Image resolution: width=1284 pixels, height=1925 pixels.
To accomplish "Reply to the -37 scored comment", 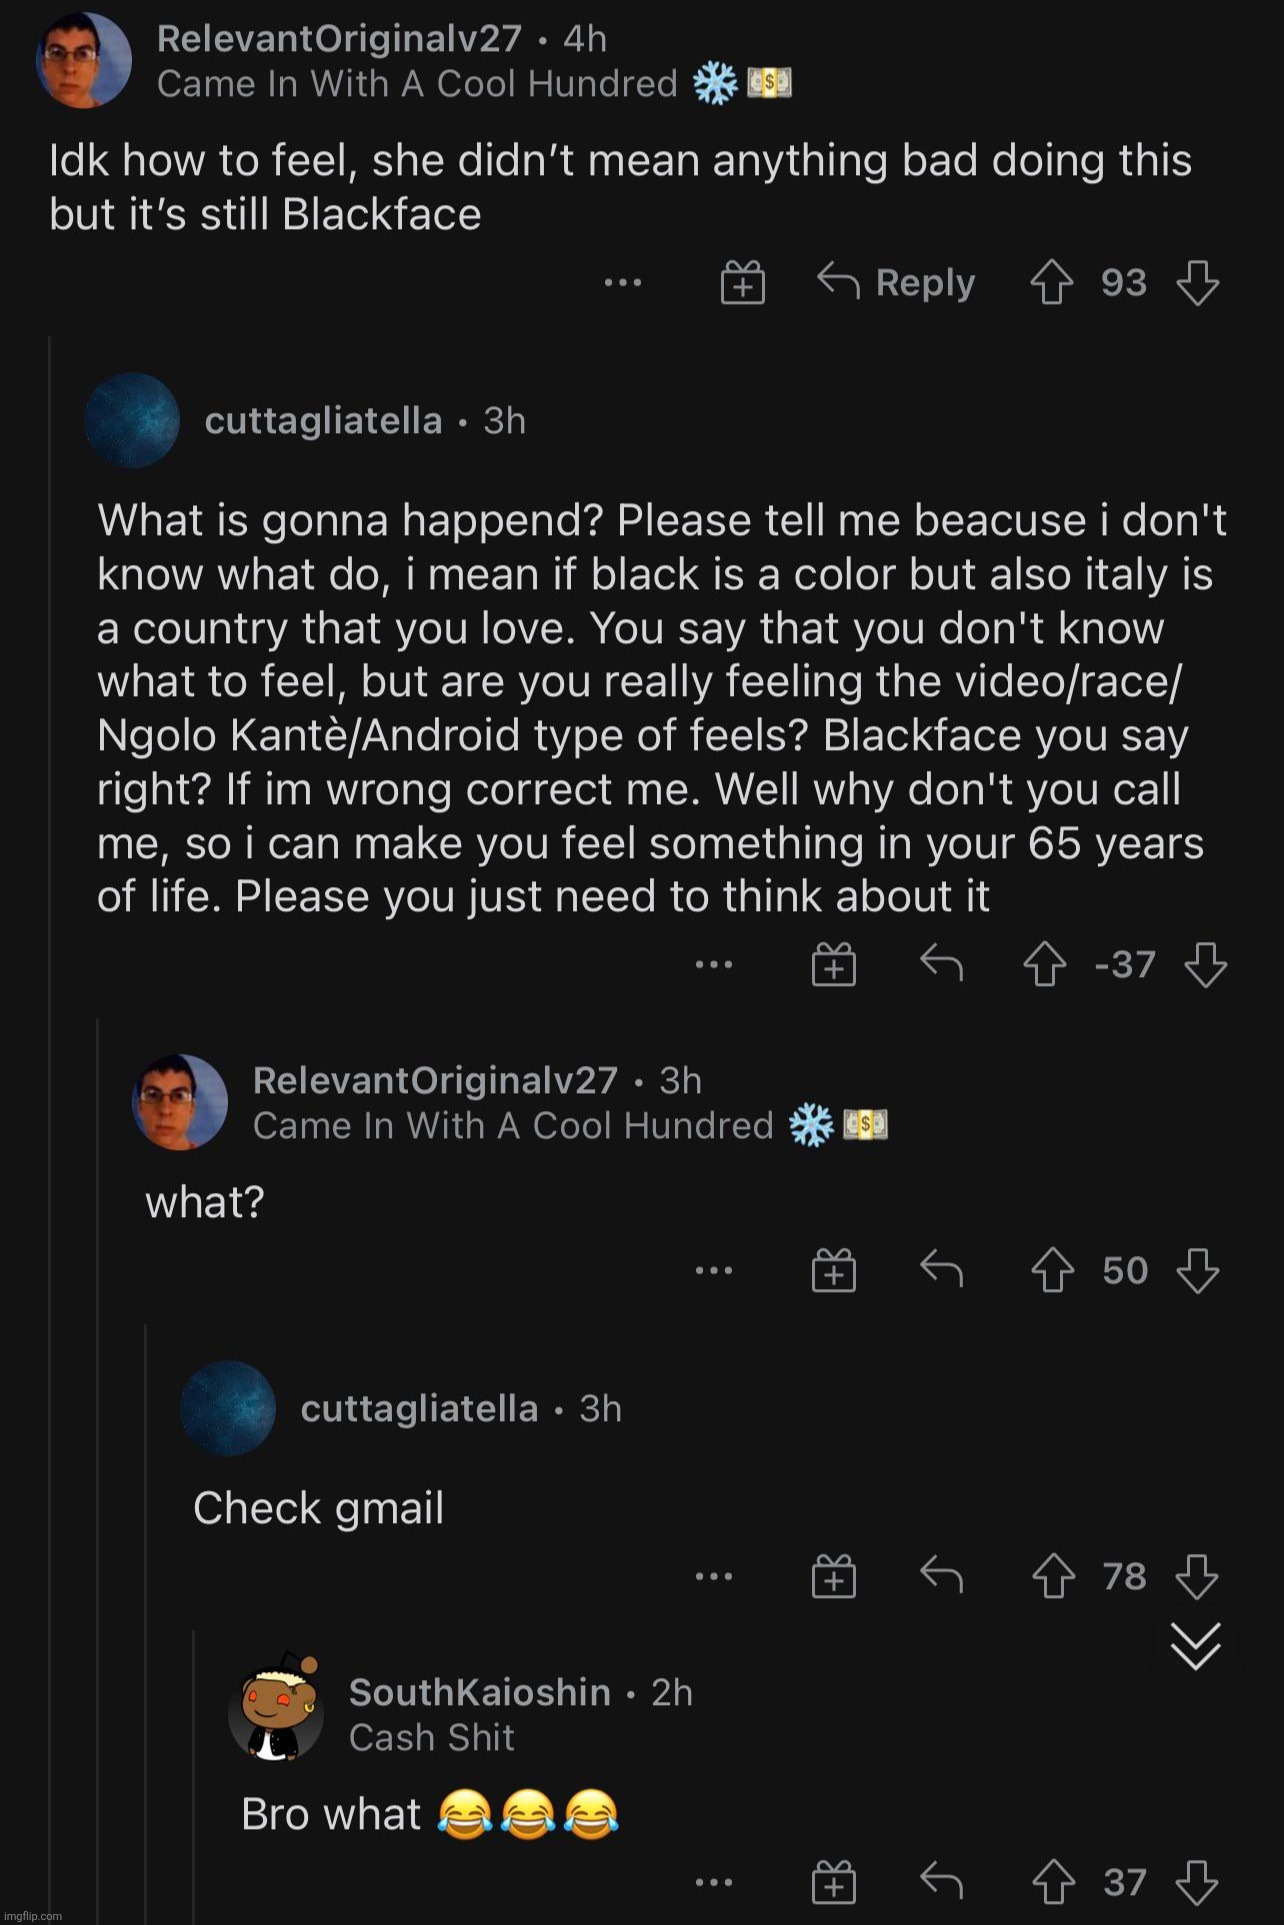I will pos(941,965).
